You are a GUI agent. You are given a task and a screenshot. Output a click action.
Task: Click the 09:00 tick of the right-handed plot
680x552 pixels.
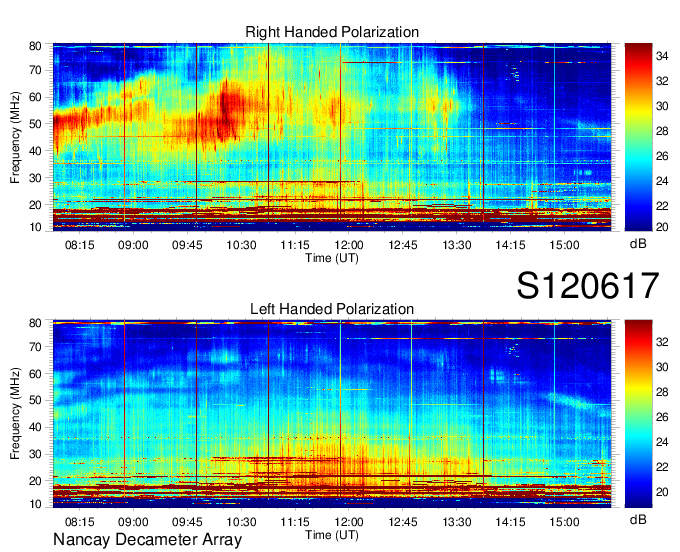coord(133,245)
